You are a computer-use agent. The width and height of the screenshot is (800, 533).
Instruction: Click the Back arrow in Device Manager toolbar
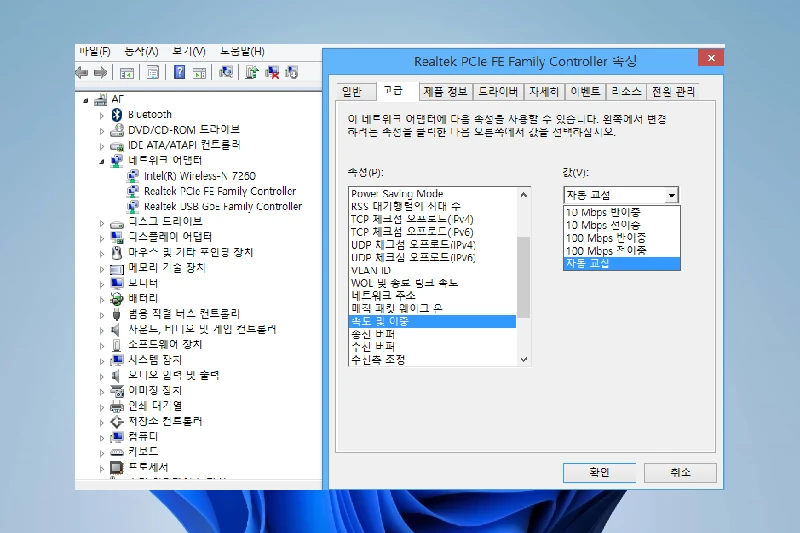tap(82, 72)
